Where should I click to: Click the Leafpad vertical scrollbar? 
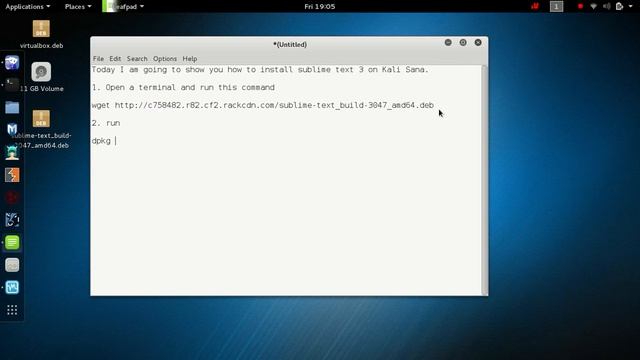(x=484, y=180)
